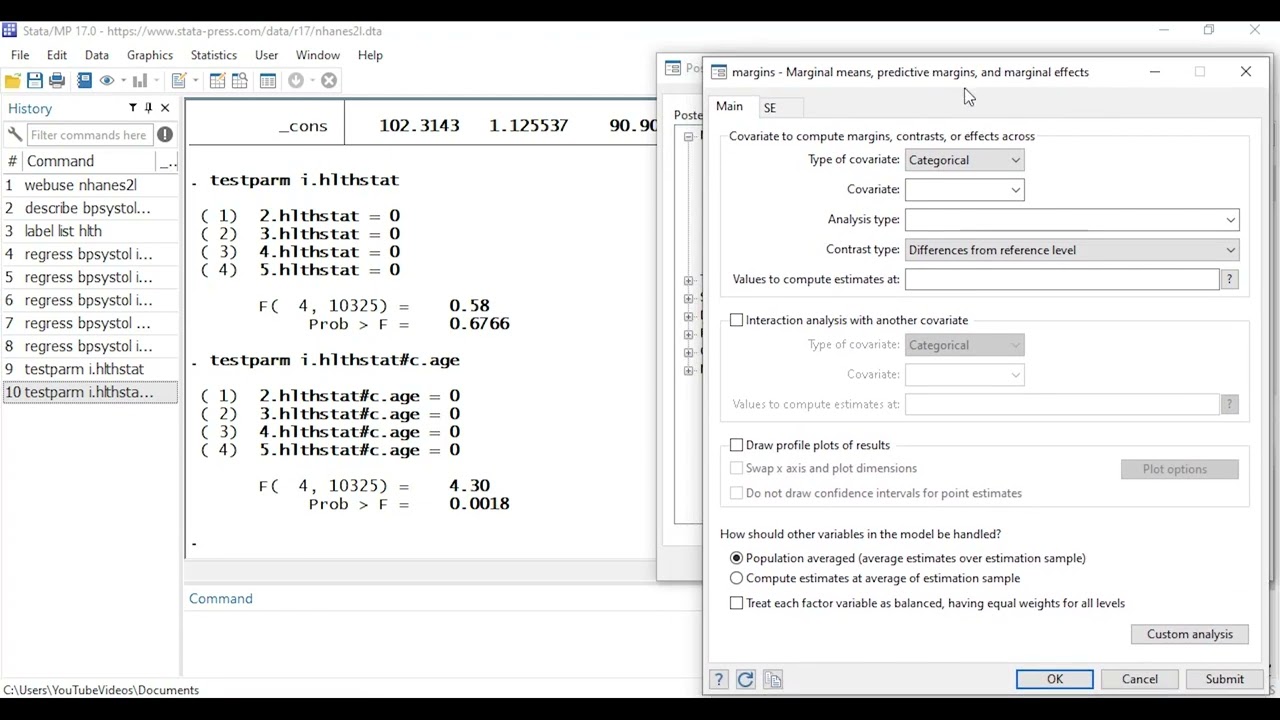Open the Help menu
Screen dimensions: 1280x720
point(370,55)
